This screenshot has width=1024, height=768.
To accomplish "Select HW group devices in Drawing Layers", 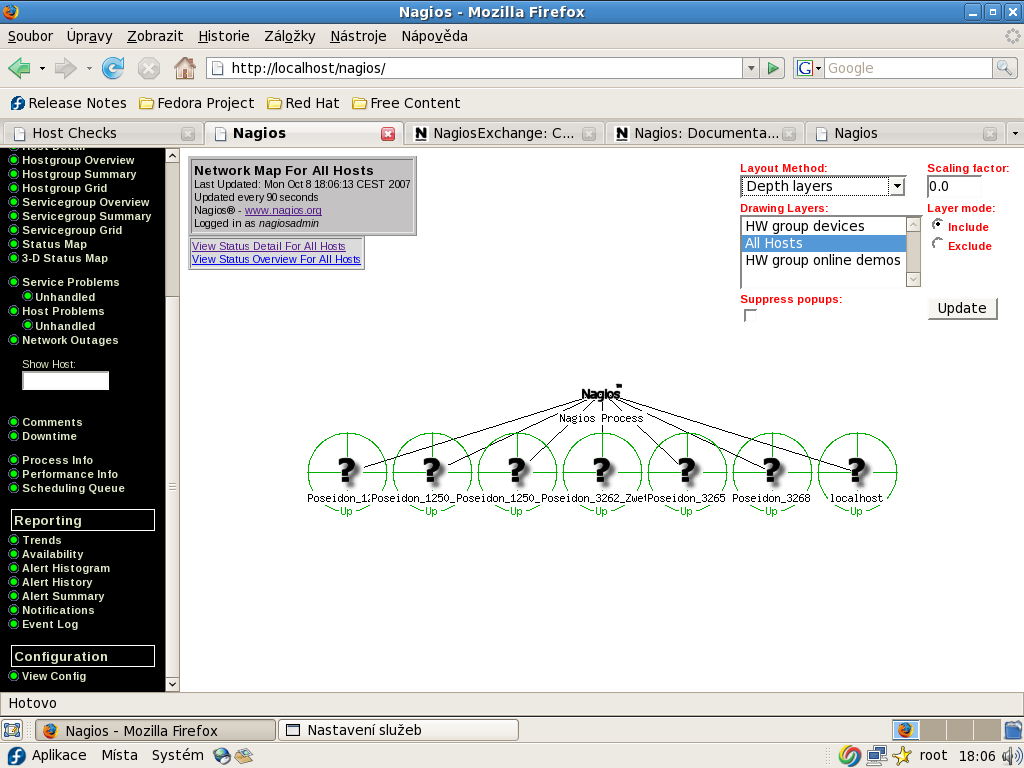I will tap(824, 226).
